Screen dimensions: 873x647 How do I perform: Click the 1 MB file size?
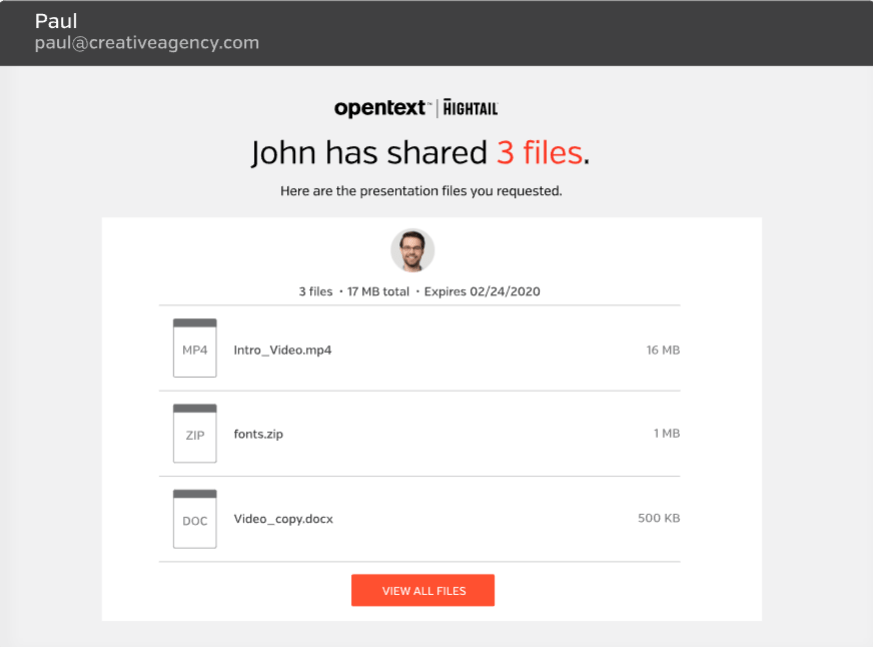point(666,433)
